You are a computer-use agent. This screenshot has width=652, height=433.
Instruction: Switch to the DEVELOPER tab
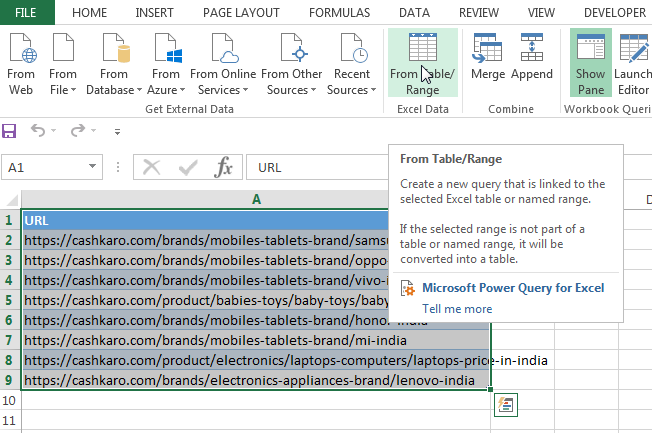[x=615, y=12]
